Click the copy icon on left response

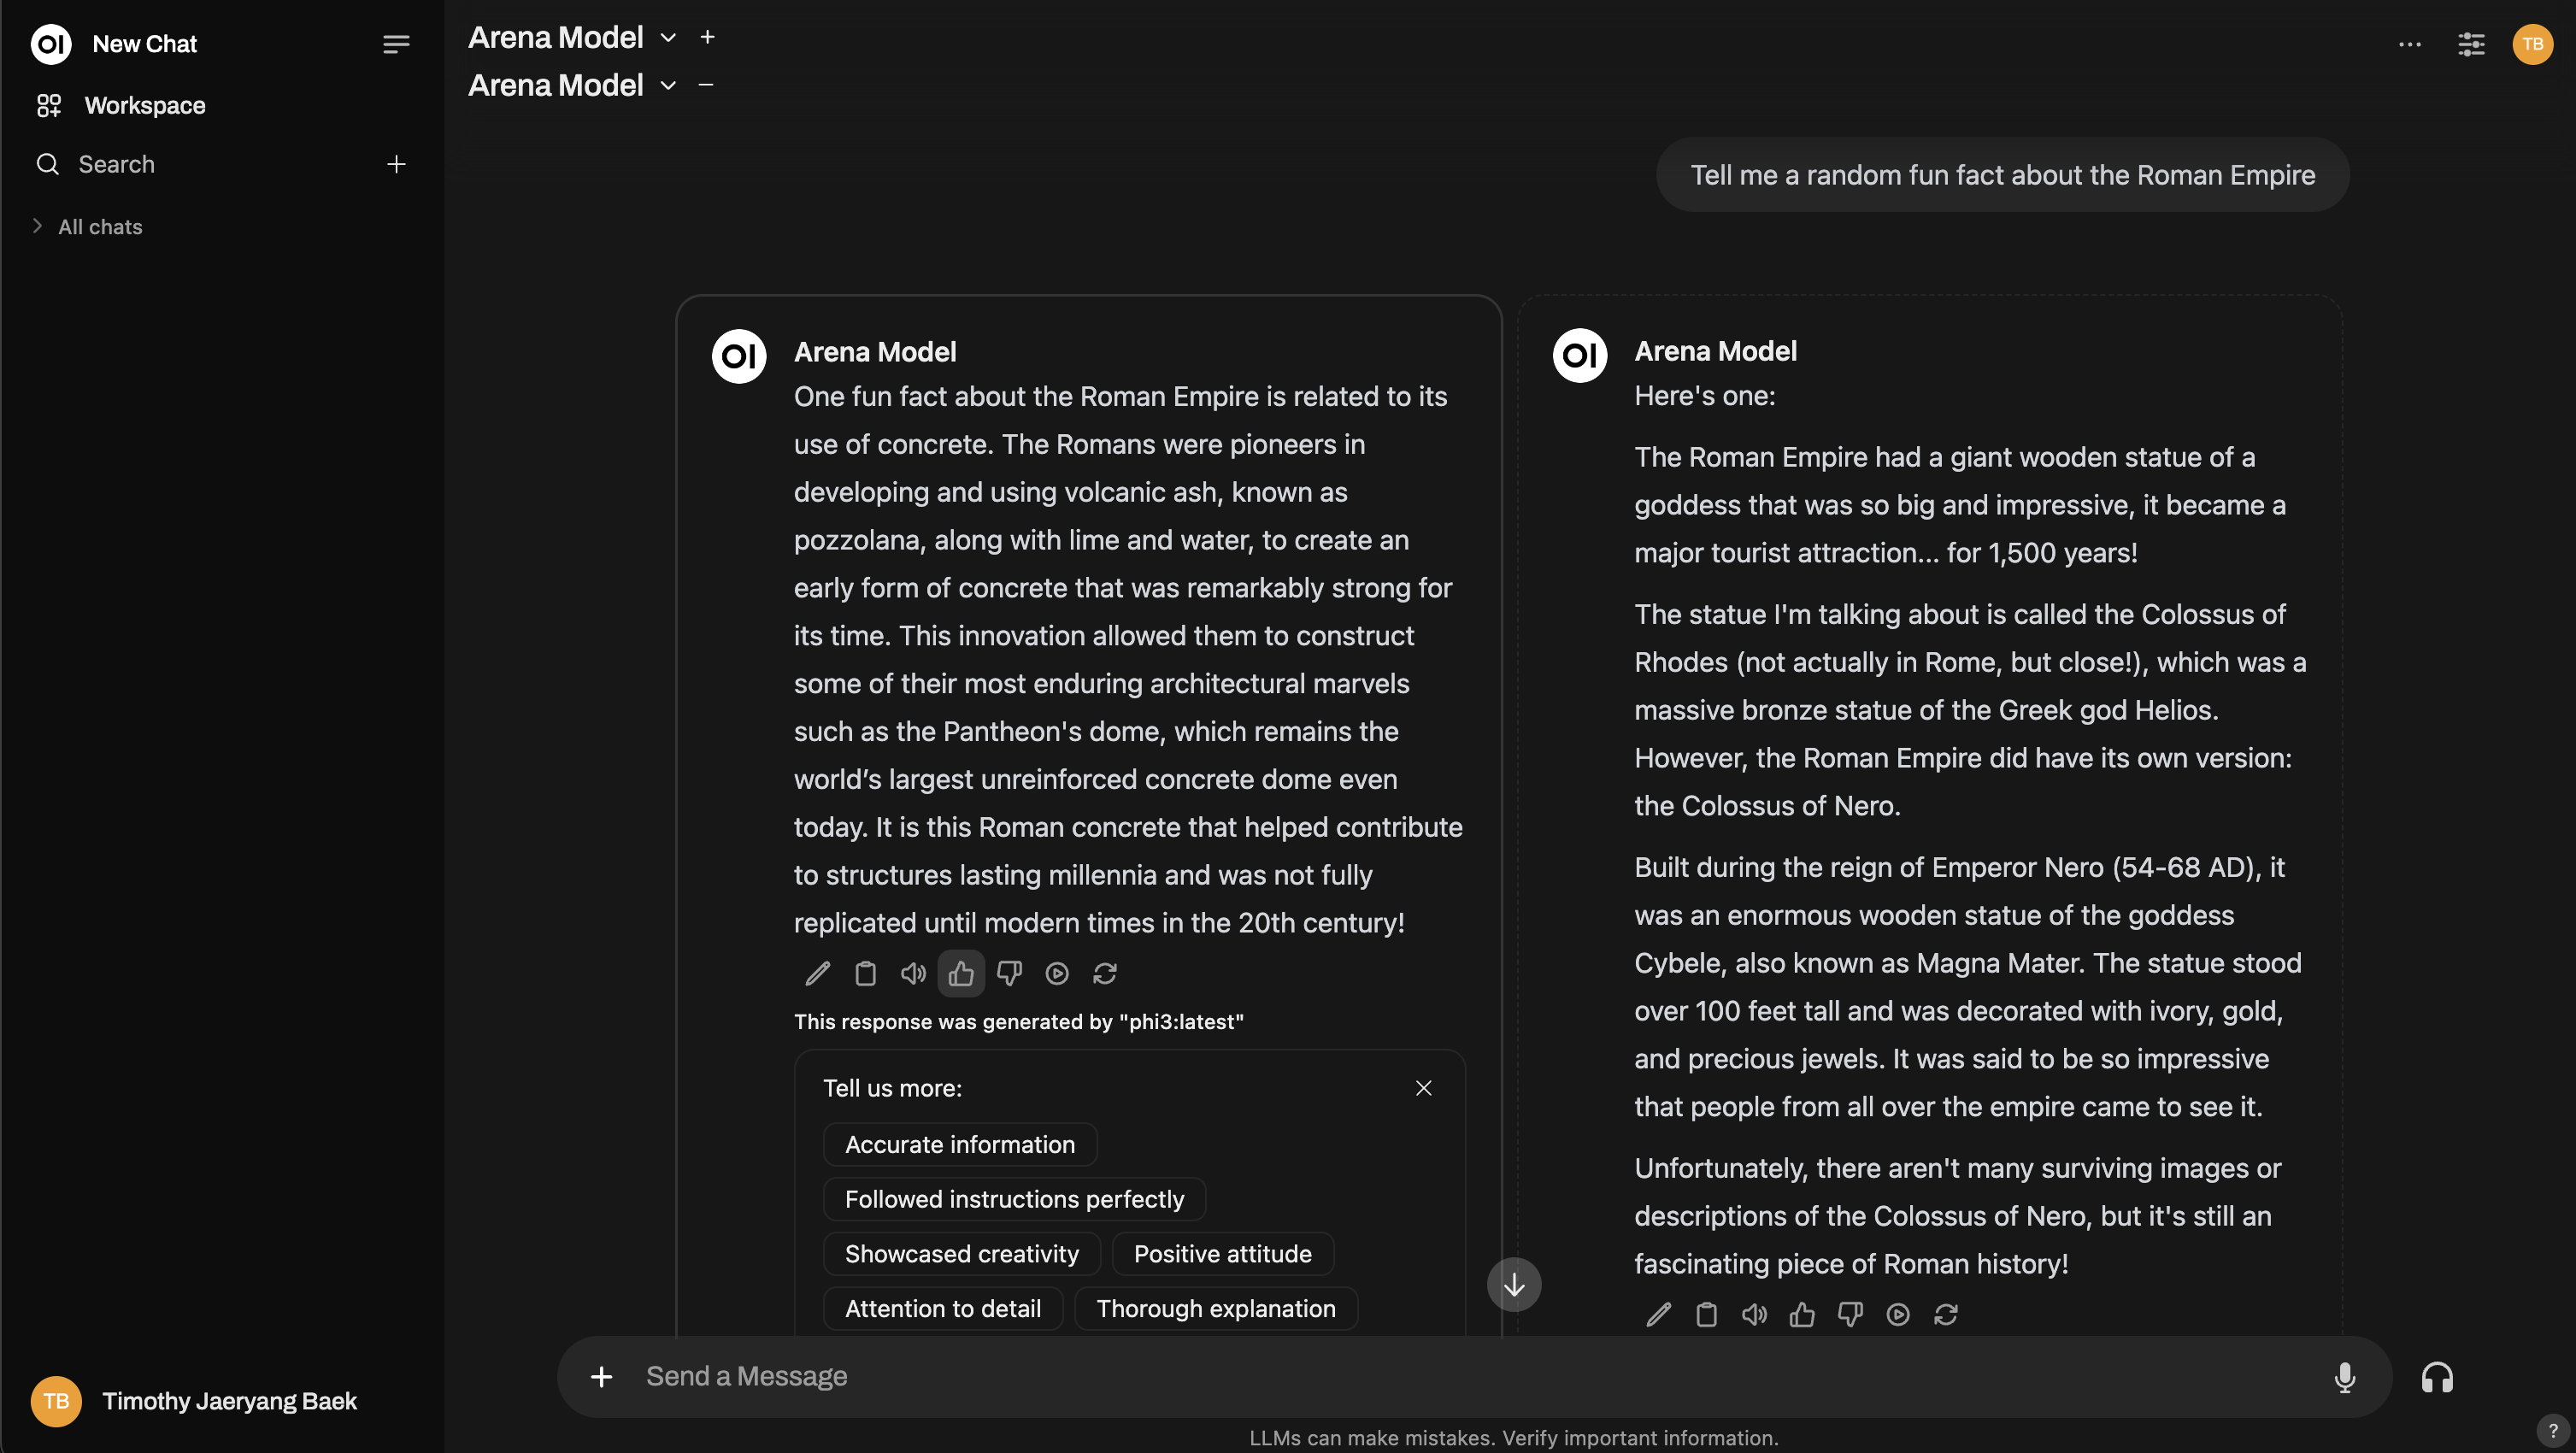pos(863,974)
